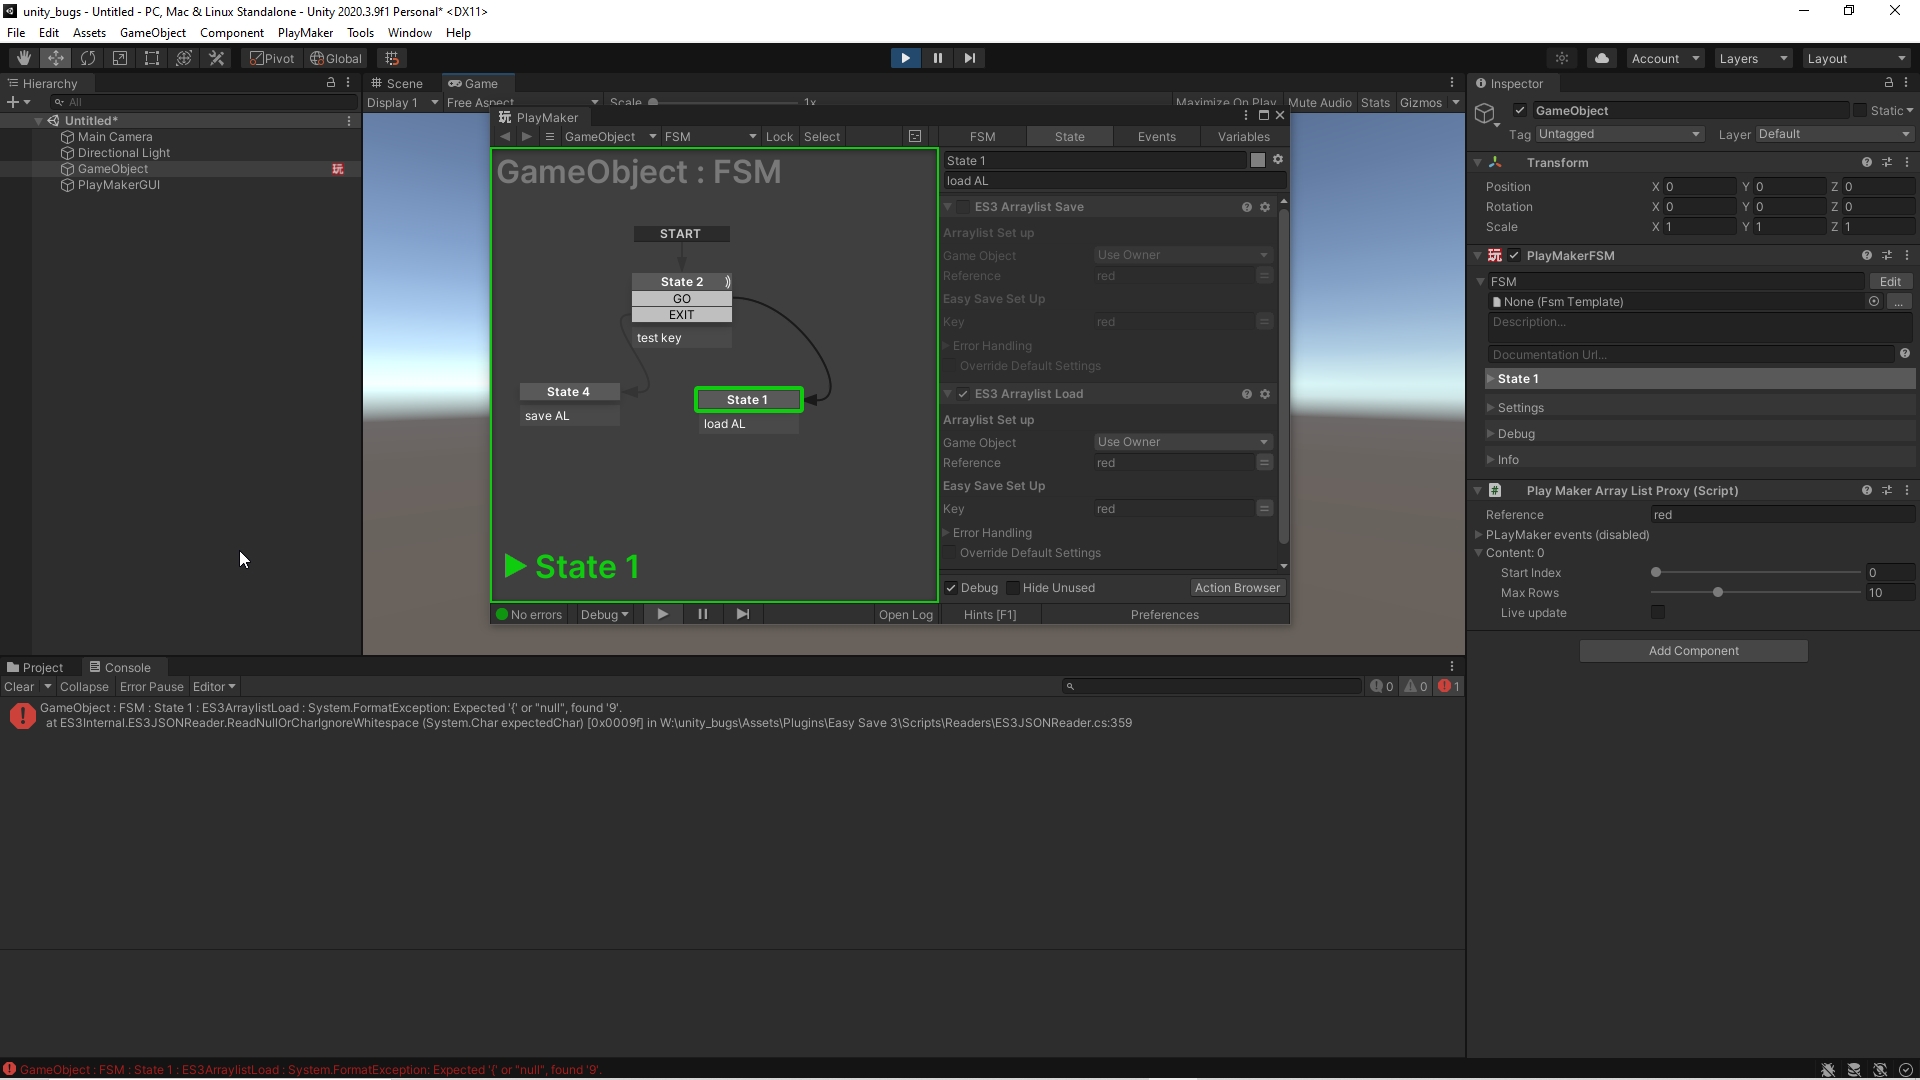Viewport: 1920px width, 1080px height.
Task: Adjust Start Index slider
Action: (x=1757, y=573)
